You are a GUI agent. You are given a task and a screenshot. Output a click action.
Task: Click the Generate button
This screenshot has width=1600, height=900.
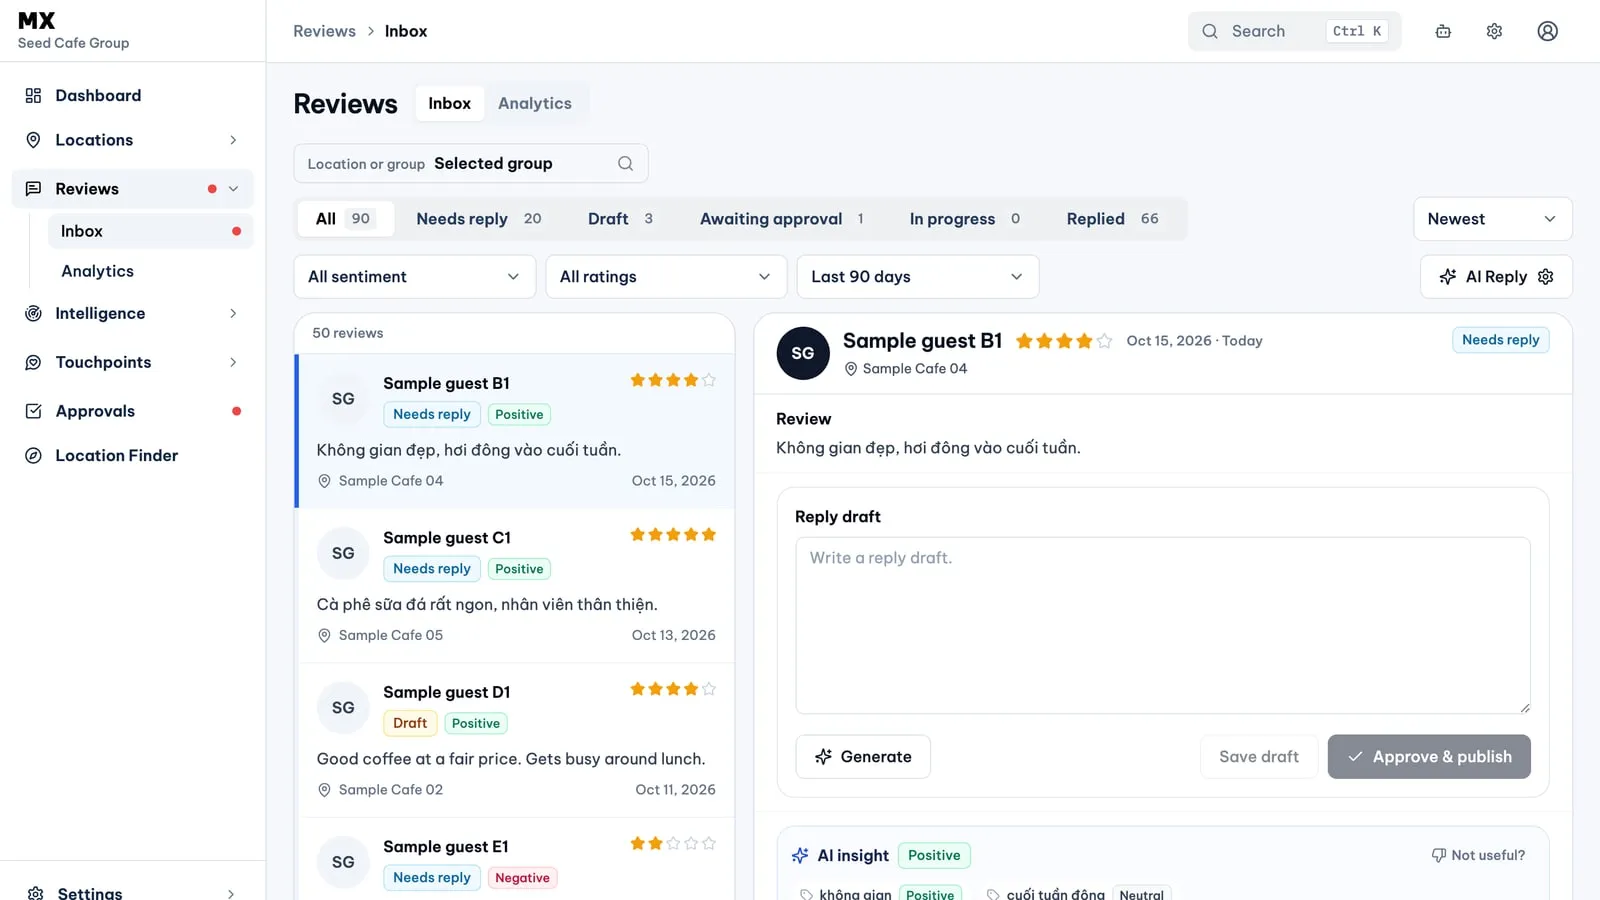click(863, 757)
